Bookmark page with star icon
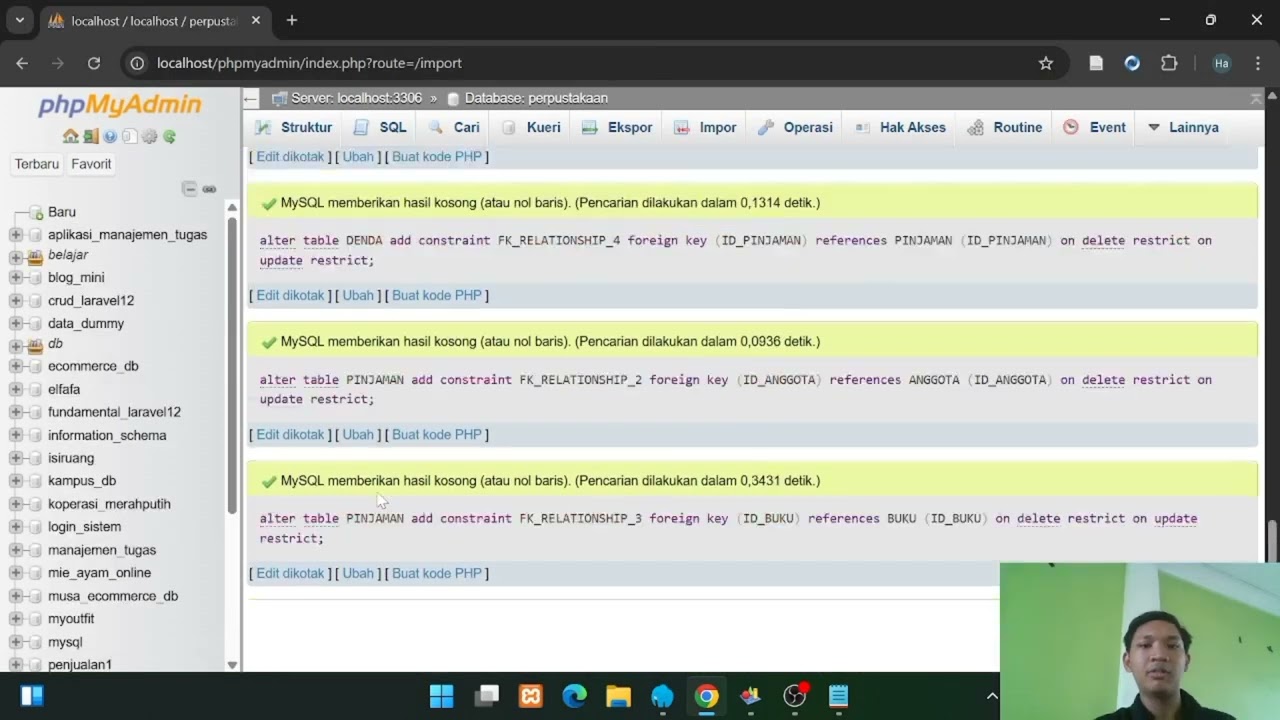Image resolution: width=1280 pixels, height=720 pixels. 1046,63
